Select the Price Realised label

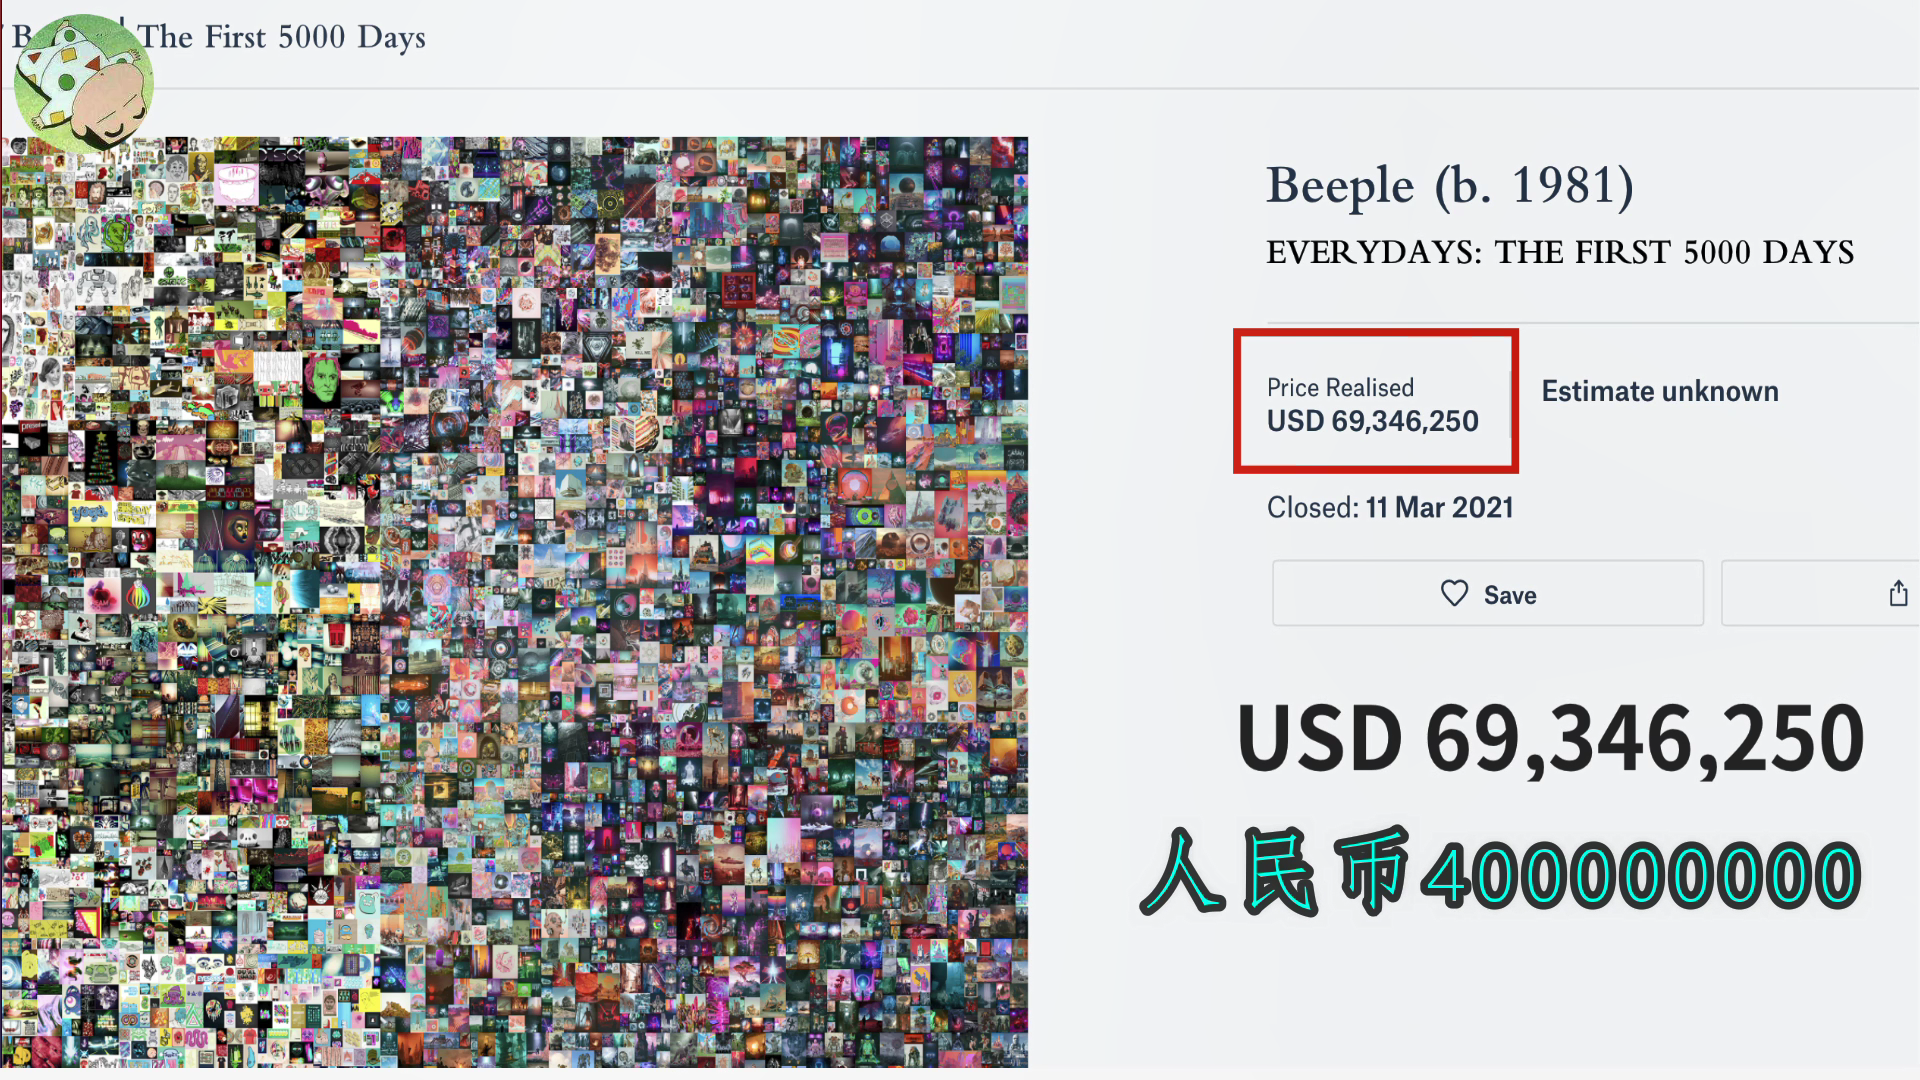(x=1340, y=388)
